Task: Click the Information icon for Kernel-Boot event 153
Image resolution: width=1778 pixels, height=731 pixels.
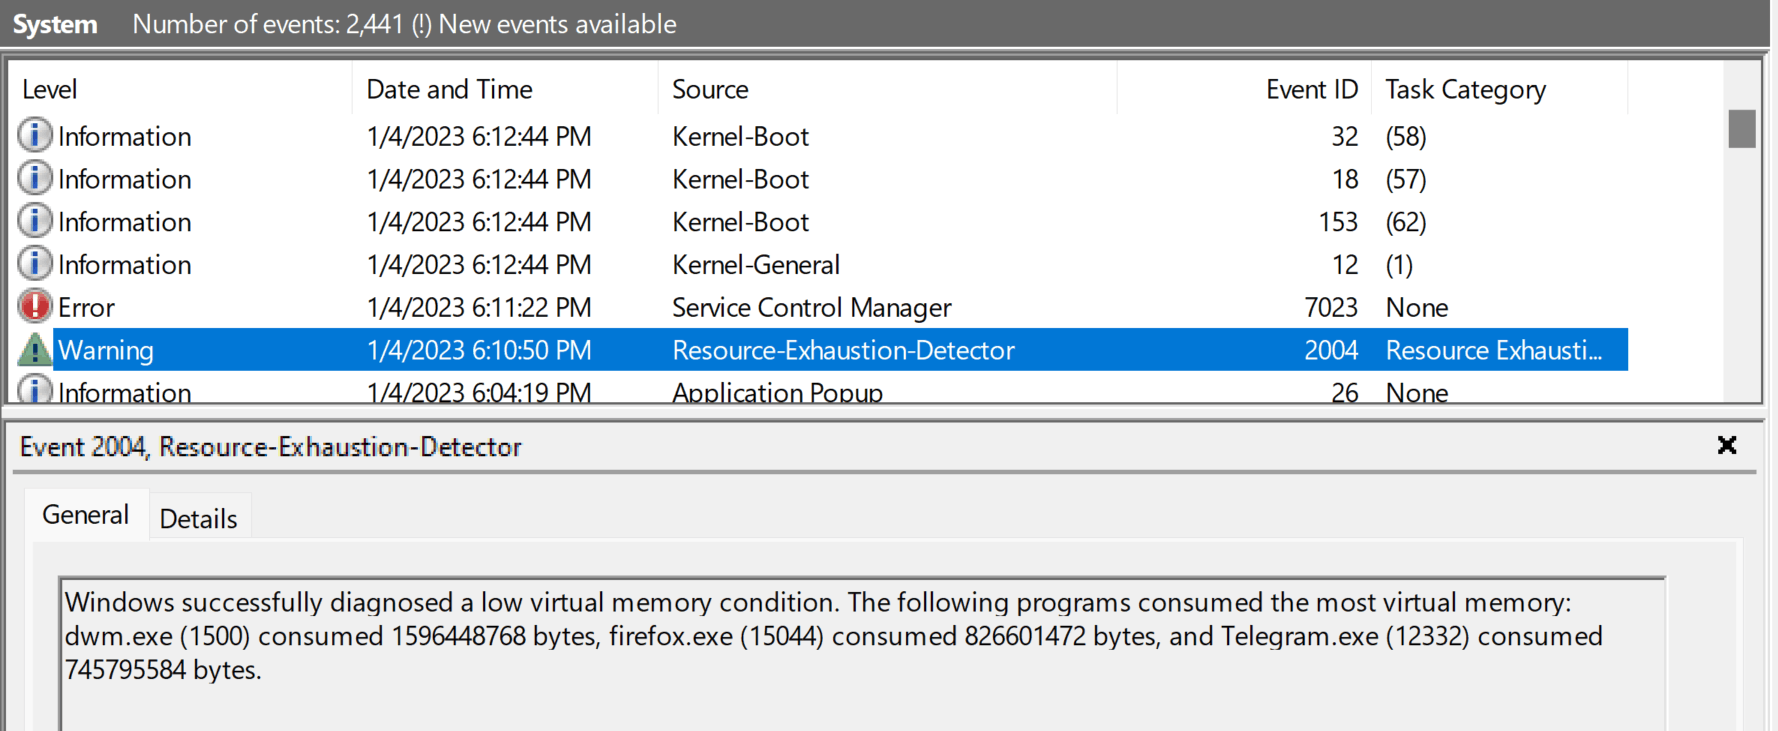Action: (x=35, y=221)
